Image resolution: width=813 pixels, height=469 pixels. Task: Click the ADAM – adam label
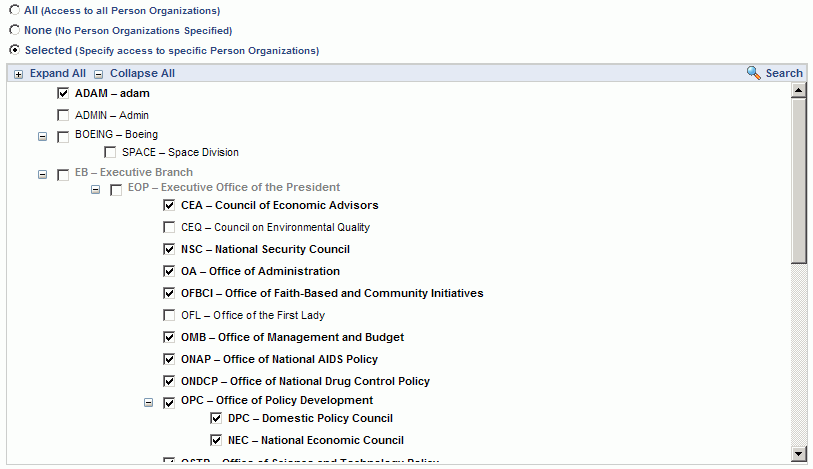point(112,93)
